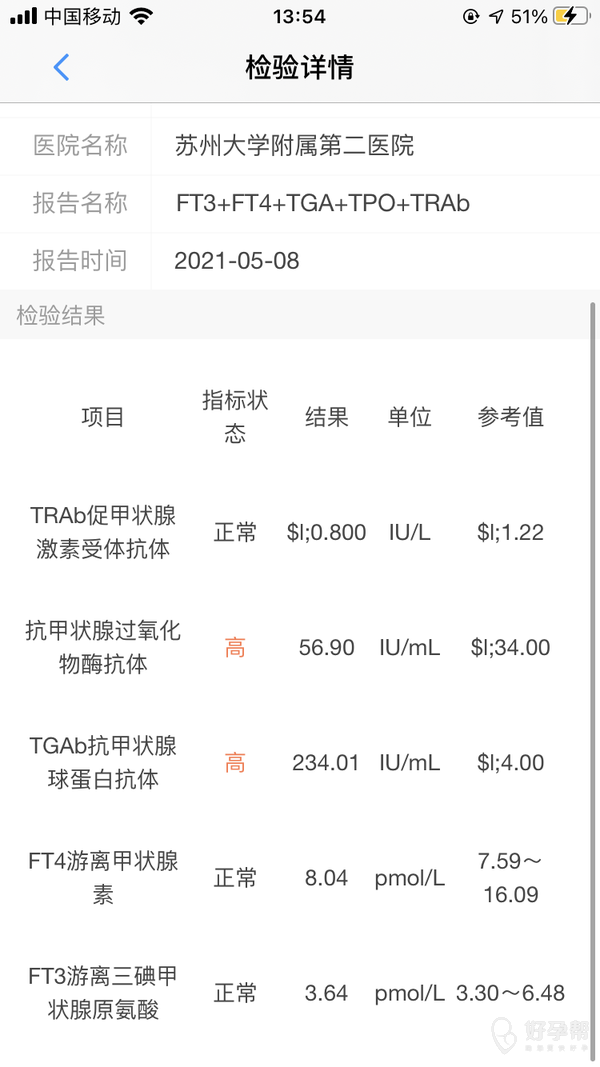This screenshot has width=600, height=1067.
Task: Tap the Wi-Fi icon in status bar
Action: (141, 16)
